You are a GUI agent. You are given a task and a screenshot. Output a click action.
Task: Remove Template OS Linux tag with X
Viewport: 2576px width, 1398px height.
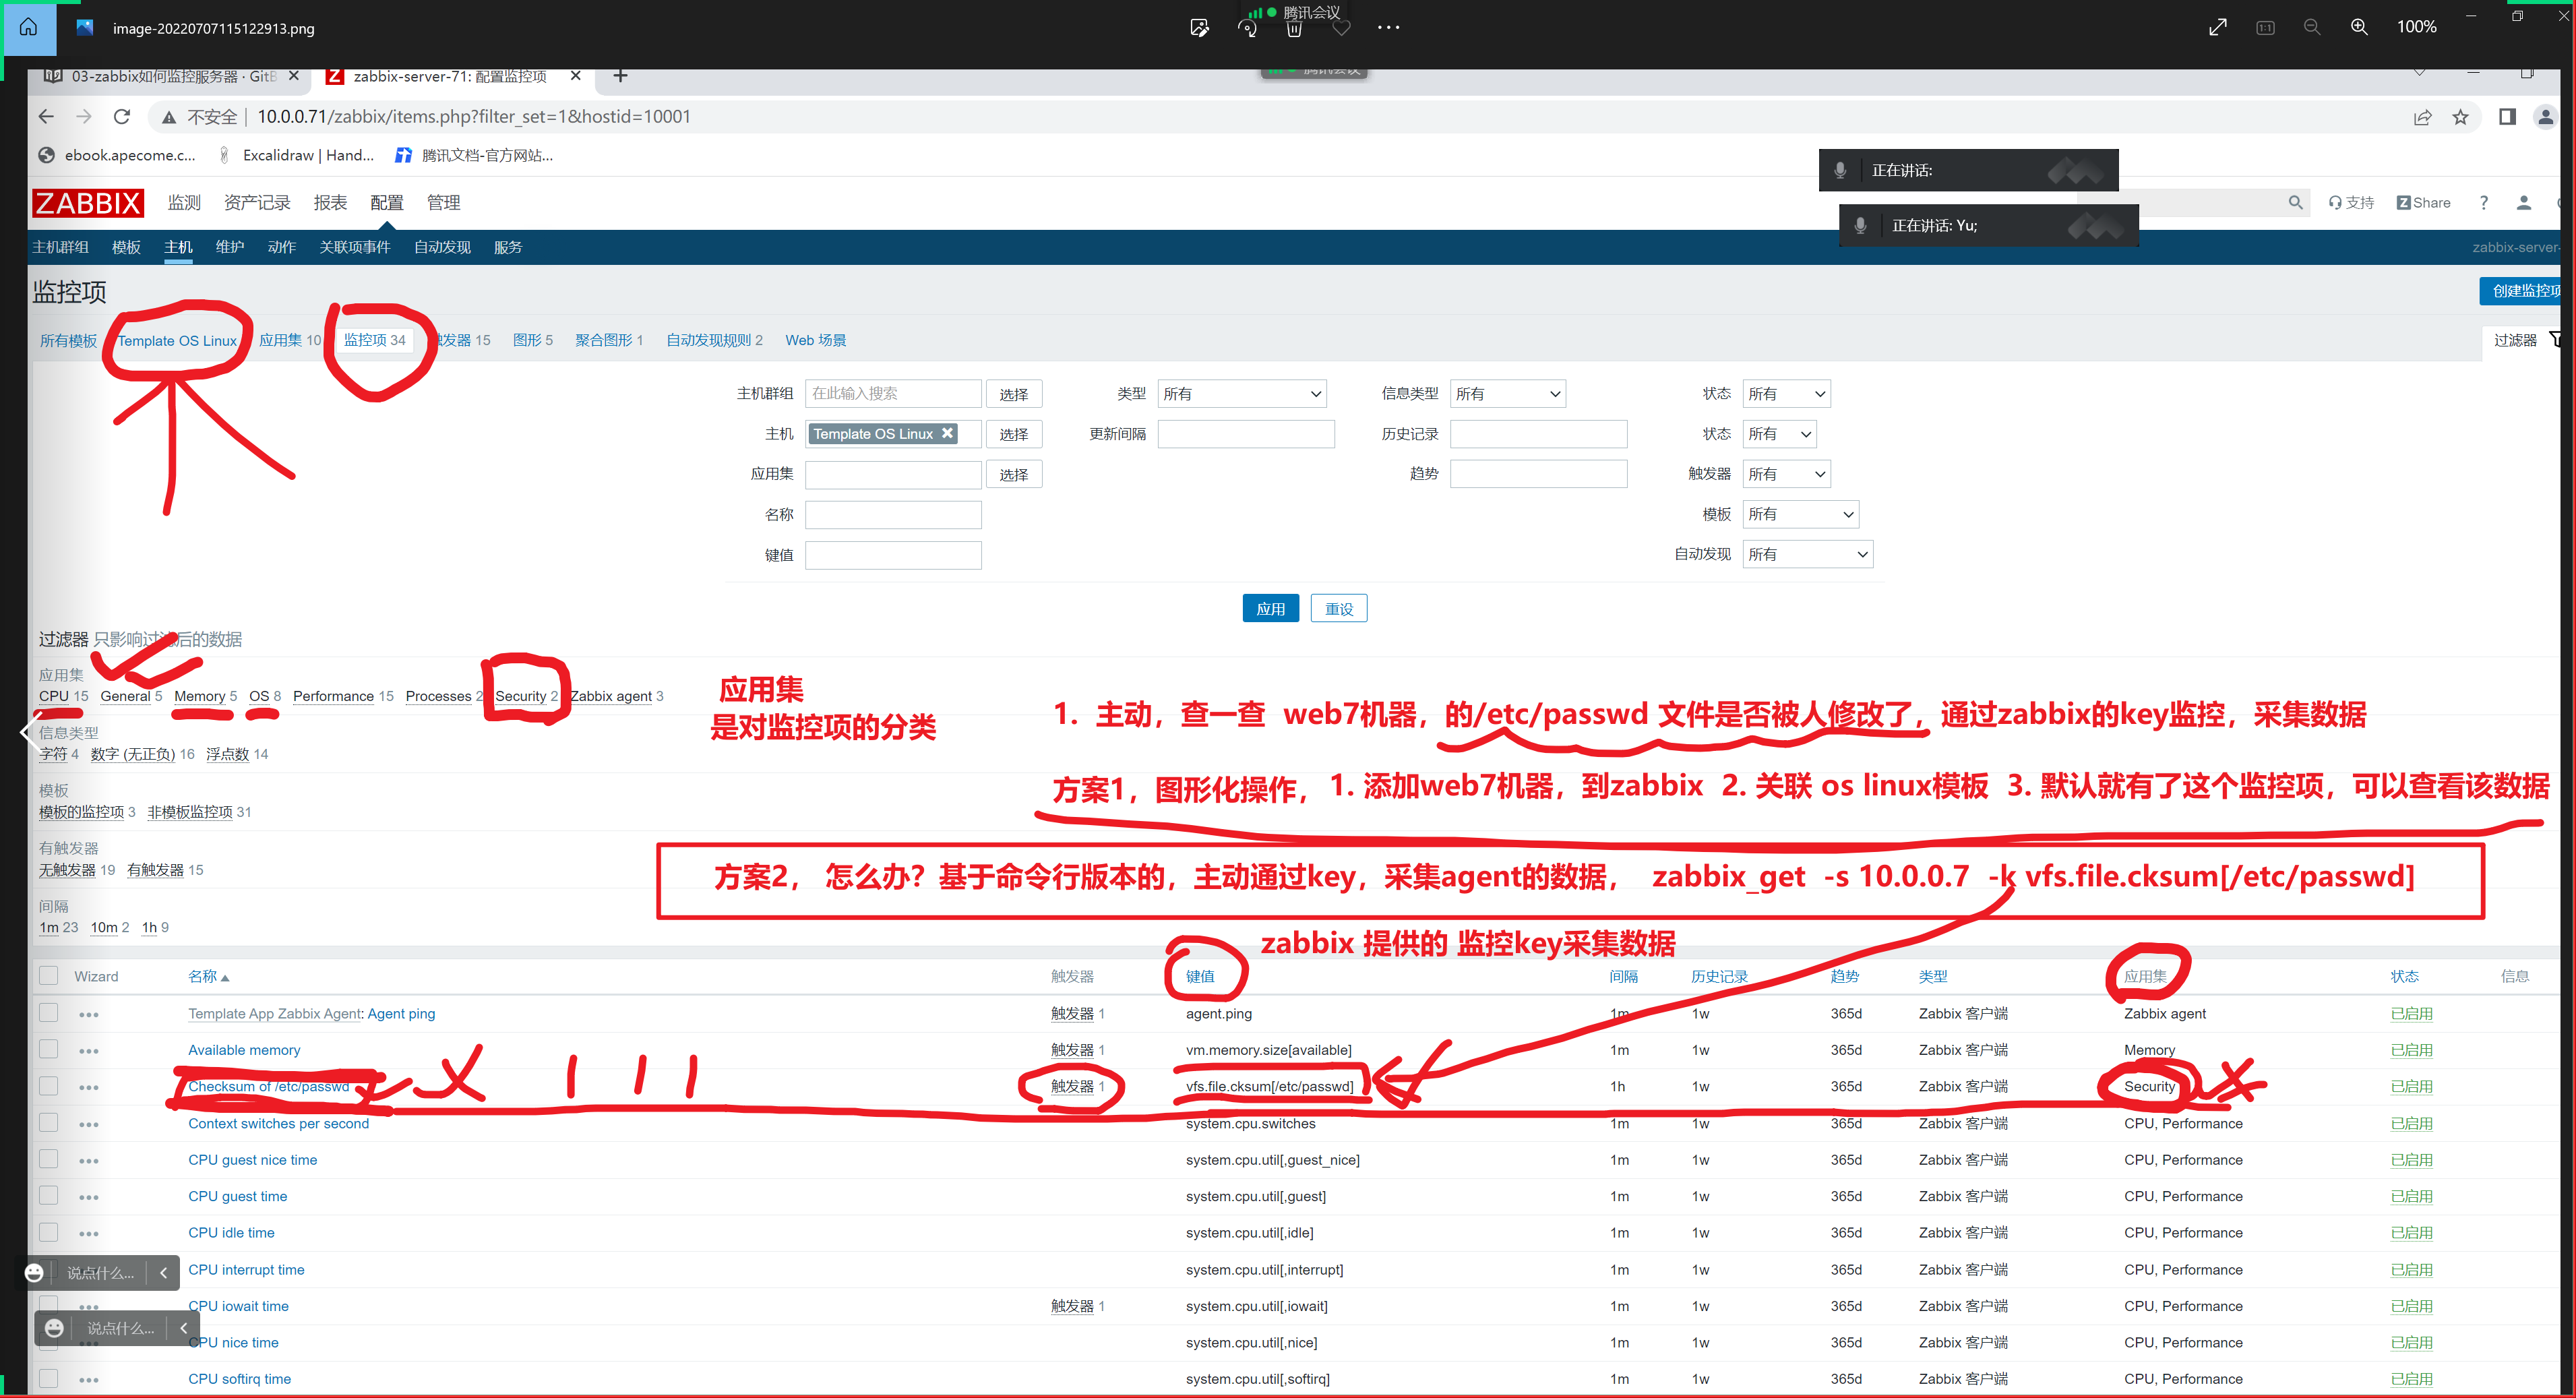pyautogui.click(x=947, y=433)
